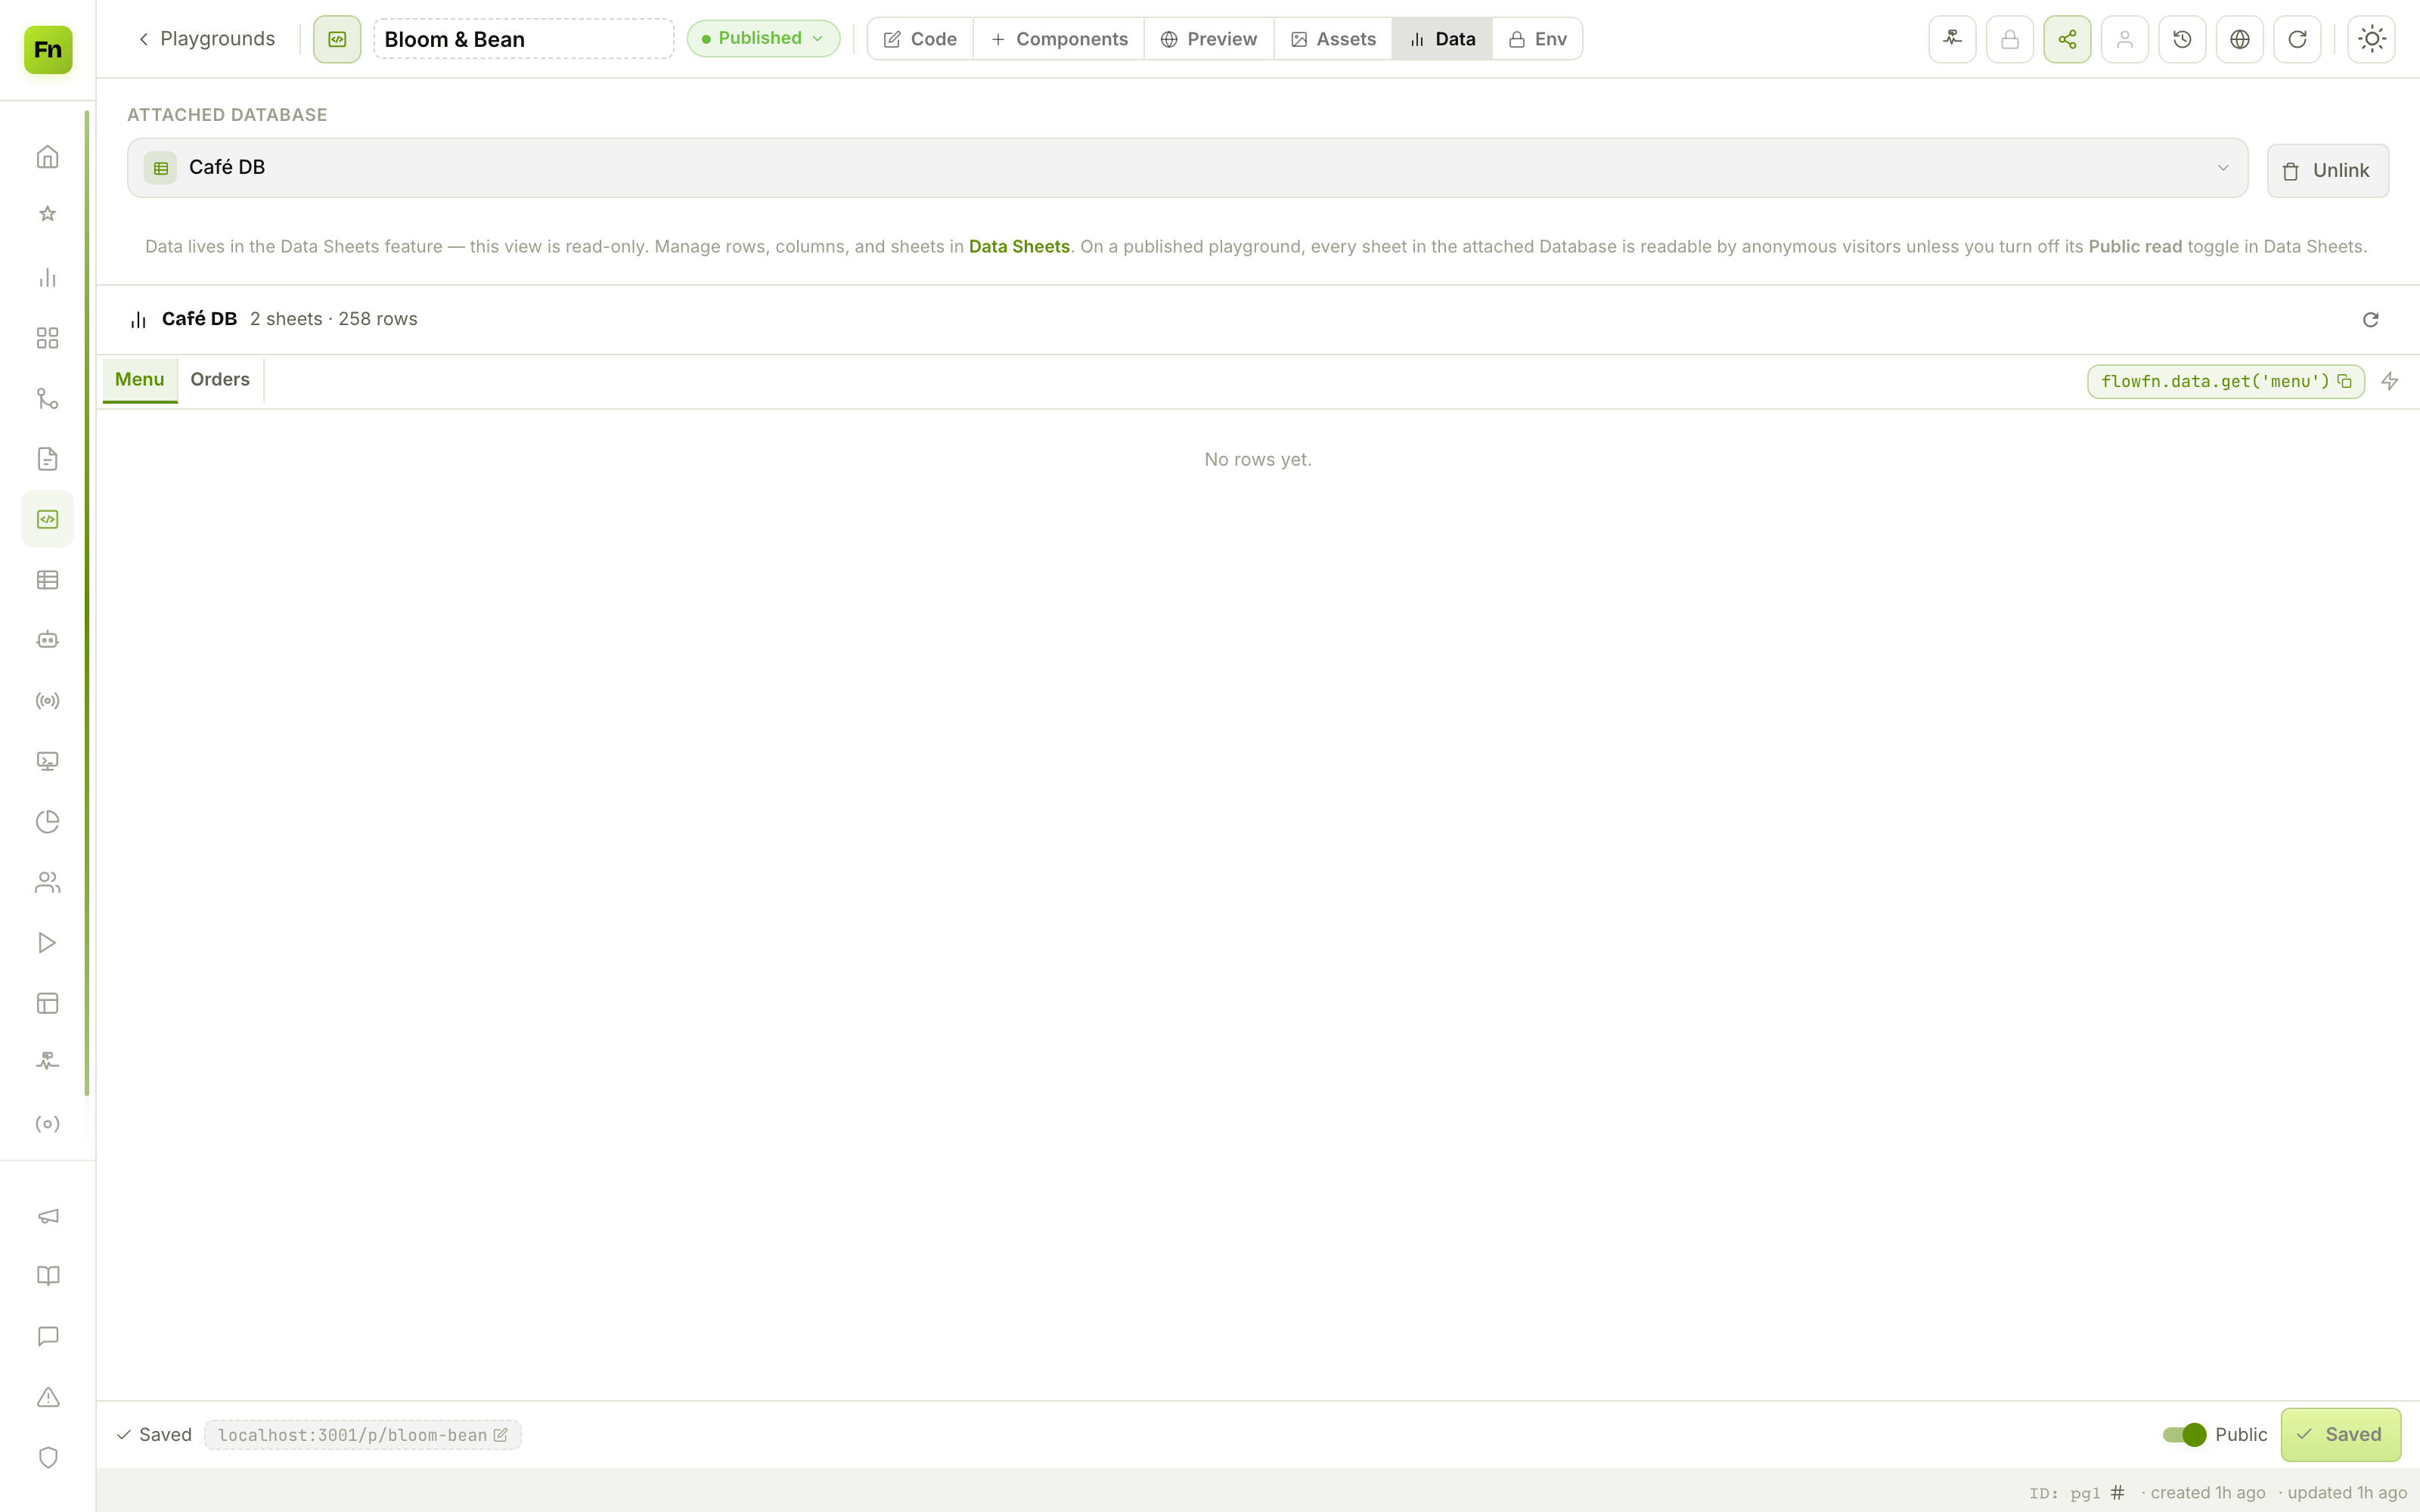Screen dimensions: 2420x1512
Task: Select the Menu sheet tab
Action: [140, 380]
